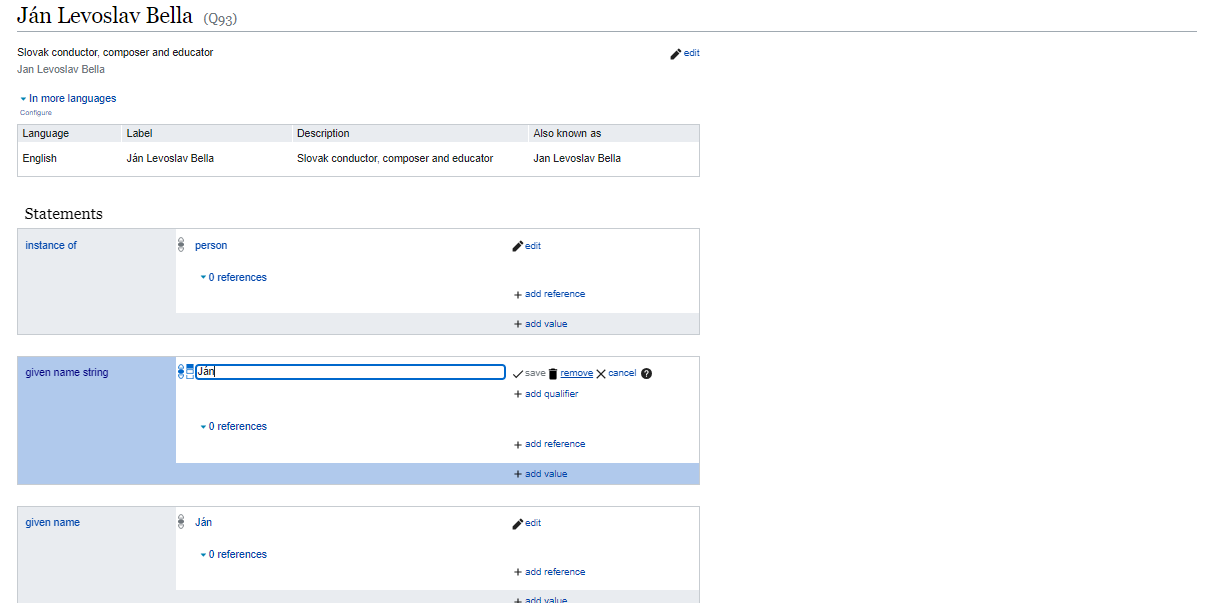Collapse the 'In more languages' section
Screen dimensions: 1205x603
tap(68, 98)
